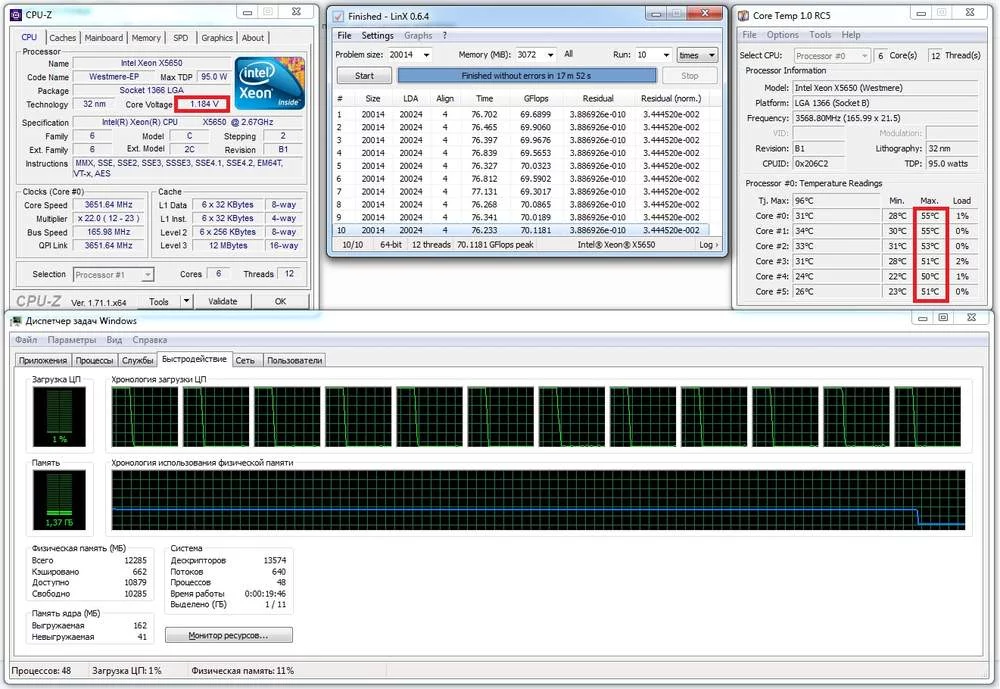
Task: Click the 'Монитор ресурсов...' button
Action: tap(229, 635)
